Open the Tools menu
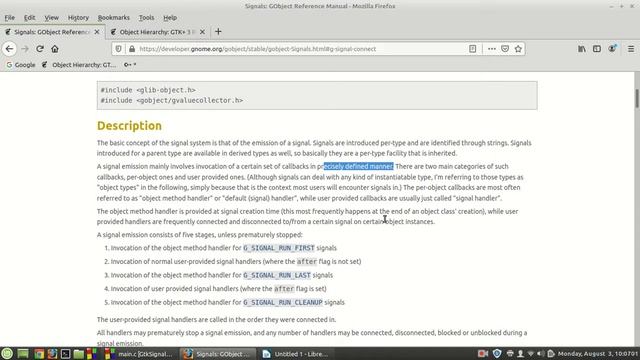Image resolution: width=640 pixels, height=360 pixels. 146,18
